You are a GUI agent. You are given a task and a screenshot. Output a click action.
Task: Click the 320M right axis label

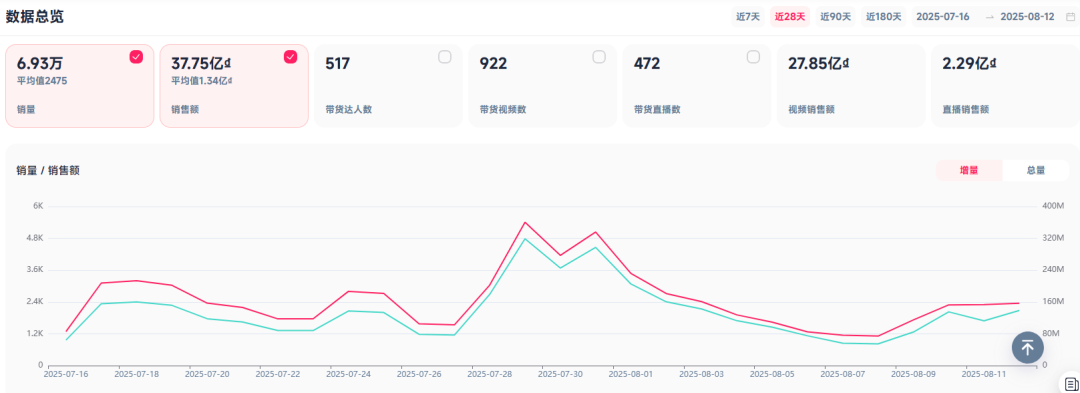(1054, 237)
